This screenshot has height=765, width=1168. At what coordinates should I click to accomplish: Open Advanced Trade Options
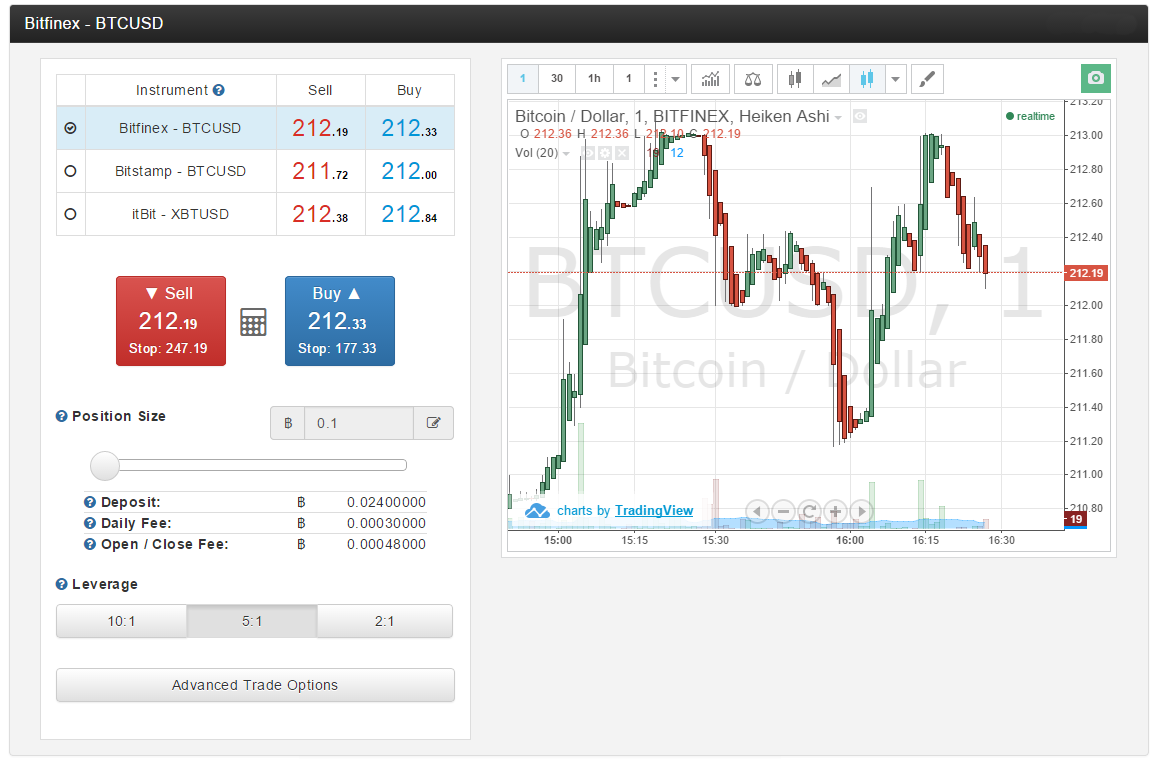pos(255,685)
